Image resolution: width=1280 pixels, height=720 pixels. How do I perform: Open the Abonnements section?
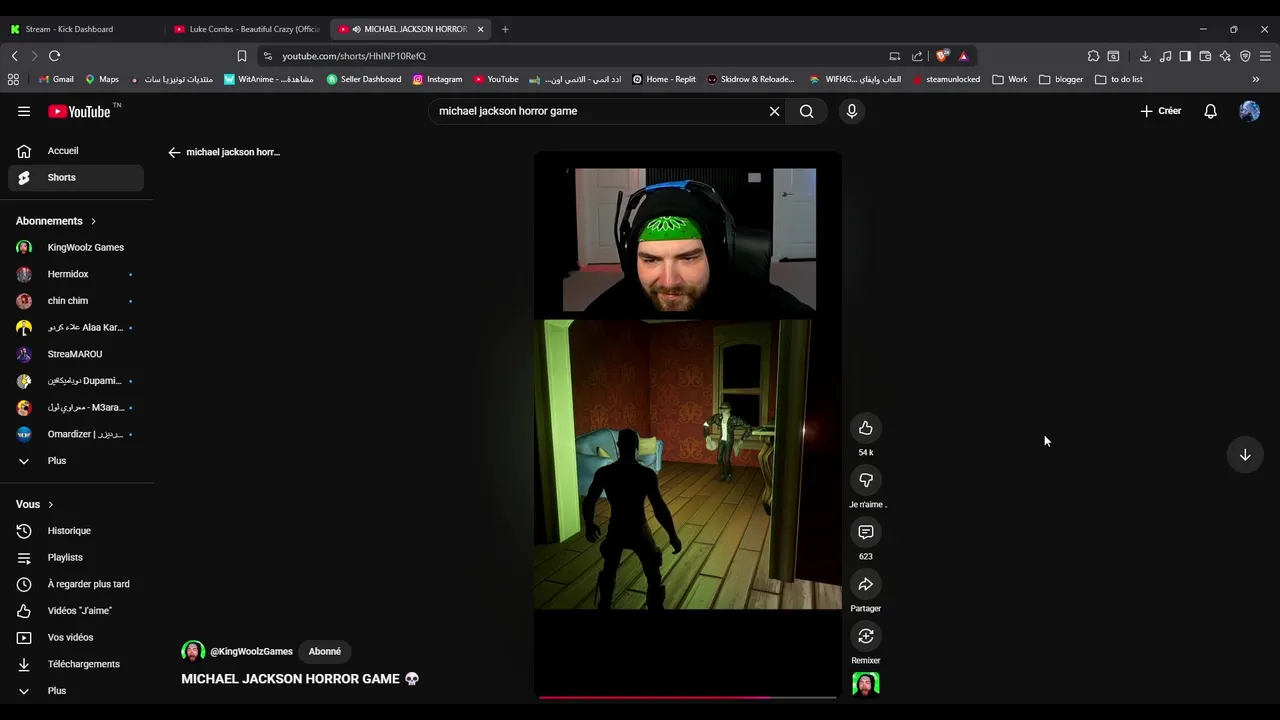click(x=56, y=221)
